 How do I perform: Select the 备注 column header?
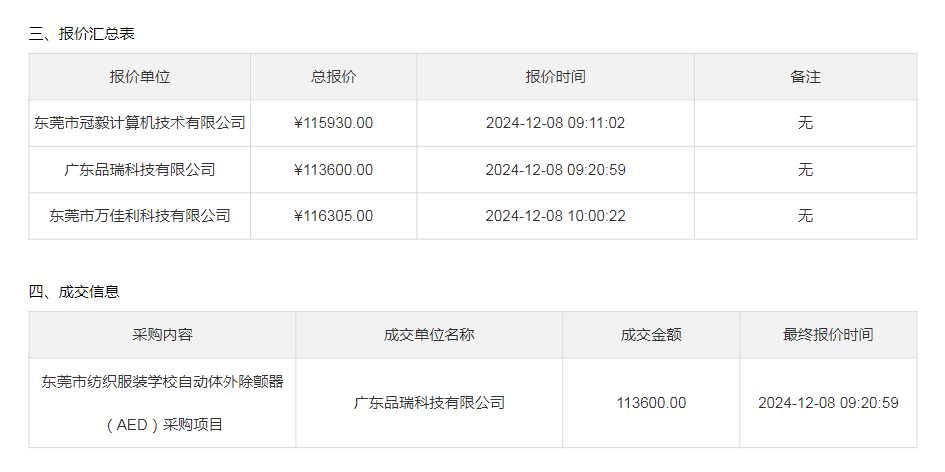(805, 77)
